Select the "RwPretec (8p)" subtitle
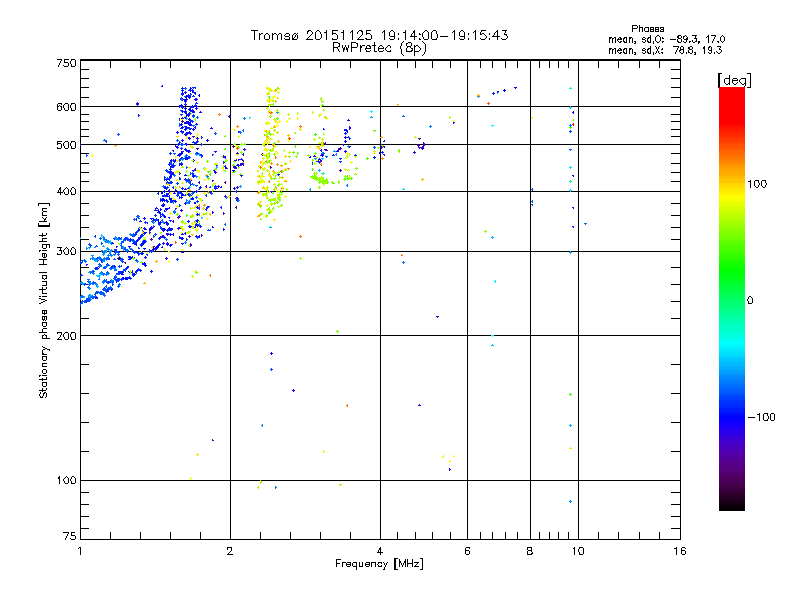800x600 pixels. point(379,48)
